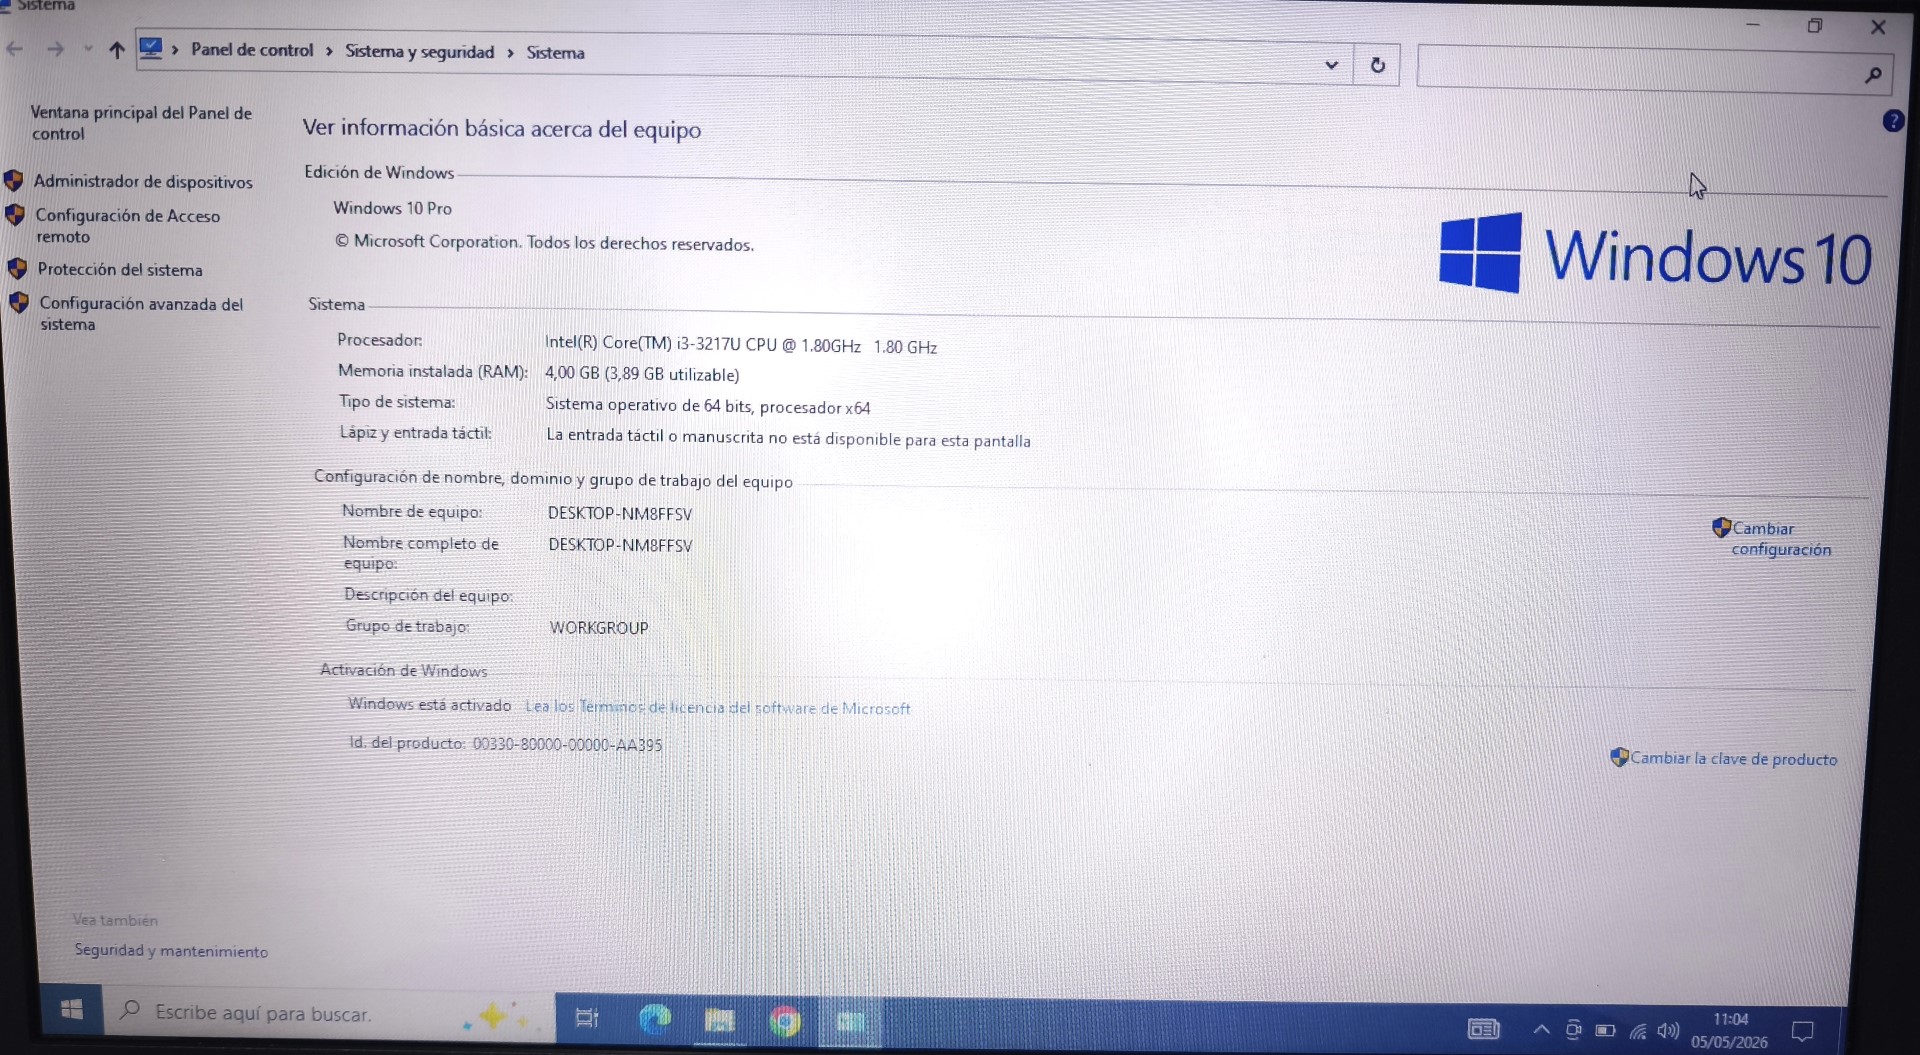
Task: Open Administrador de dispositivos
Action: 143,181
